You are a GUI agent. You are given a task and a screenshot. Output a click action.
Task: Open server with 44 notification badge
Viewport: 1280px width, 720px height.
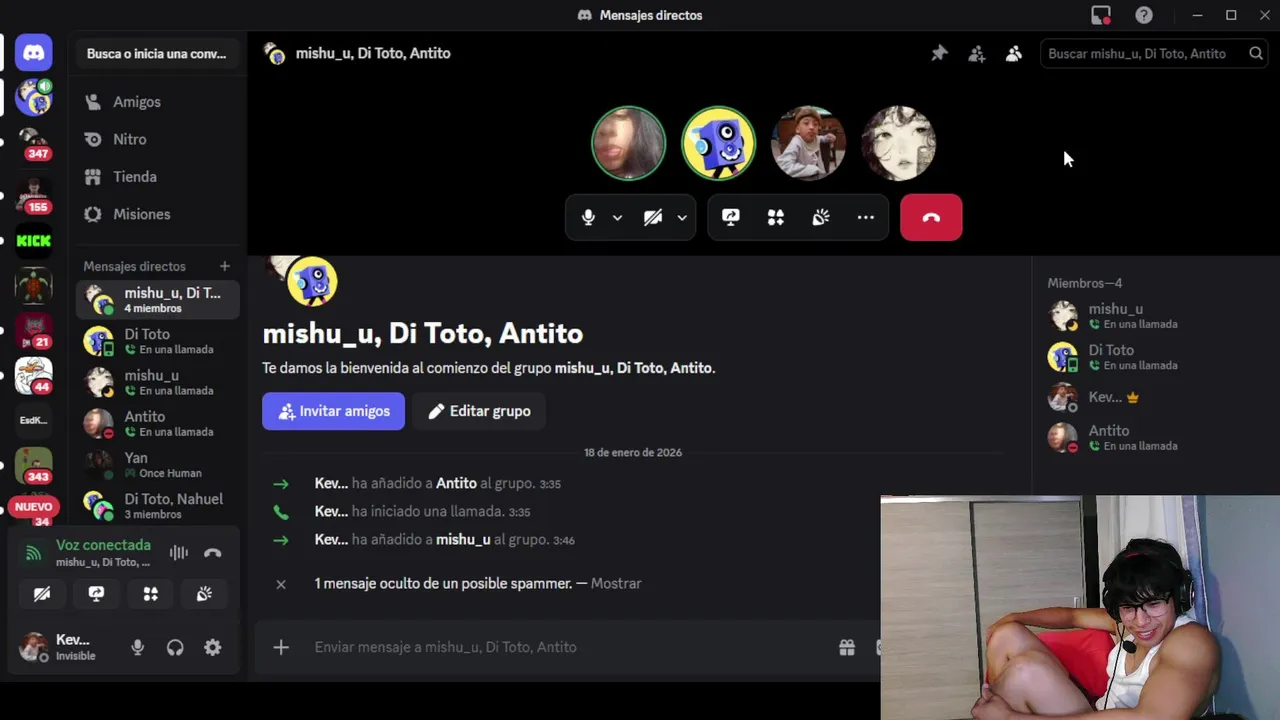33,377
